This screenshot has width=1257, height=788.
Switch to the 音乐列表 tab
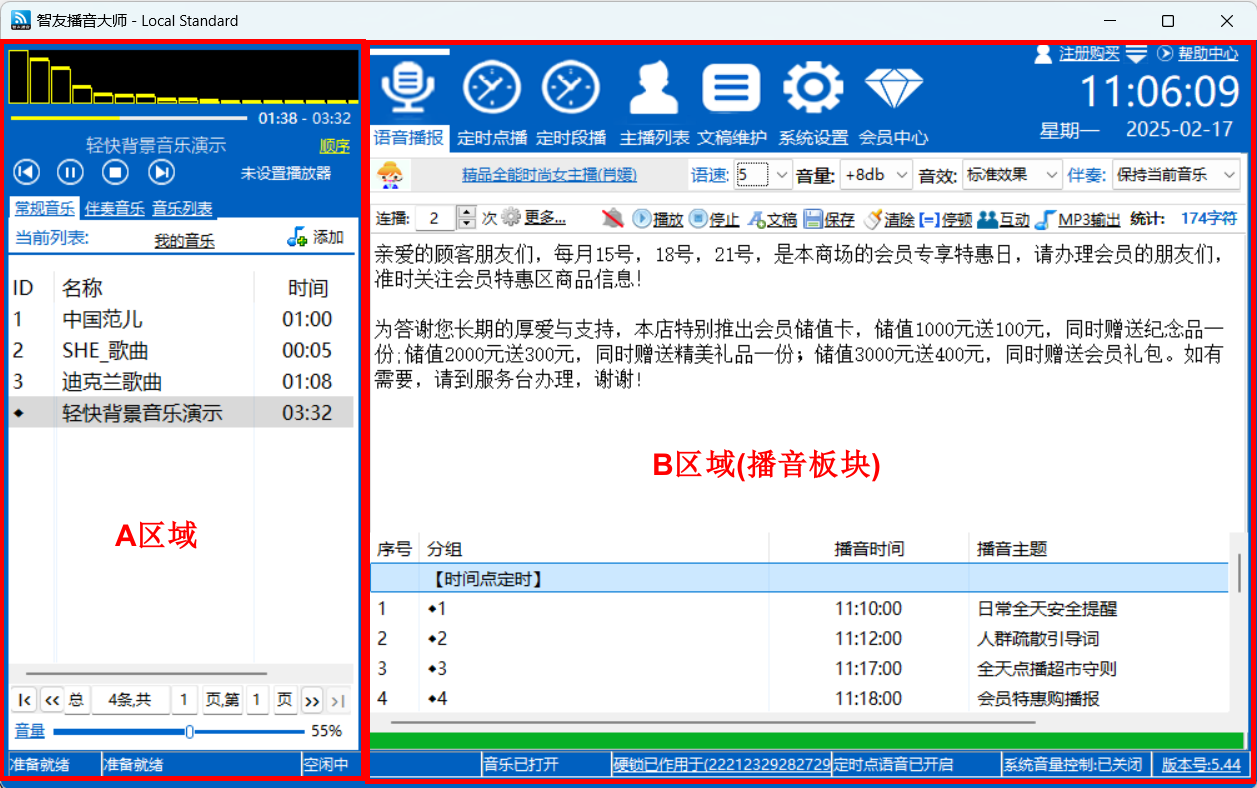pyautogui.click(x=182, y=208)
